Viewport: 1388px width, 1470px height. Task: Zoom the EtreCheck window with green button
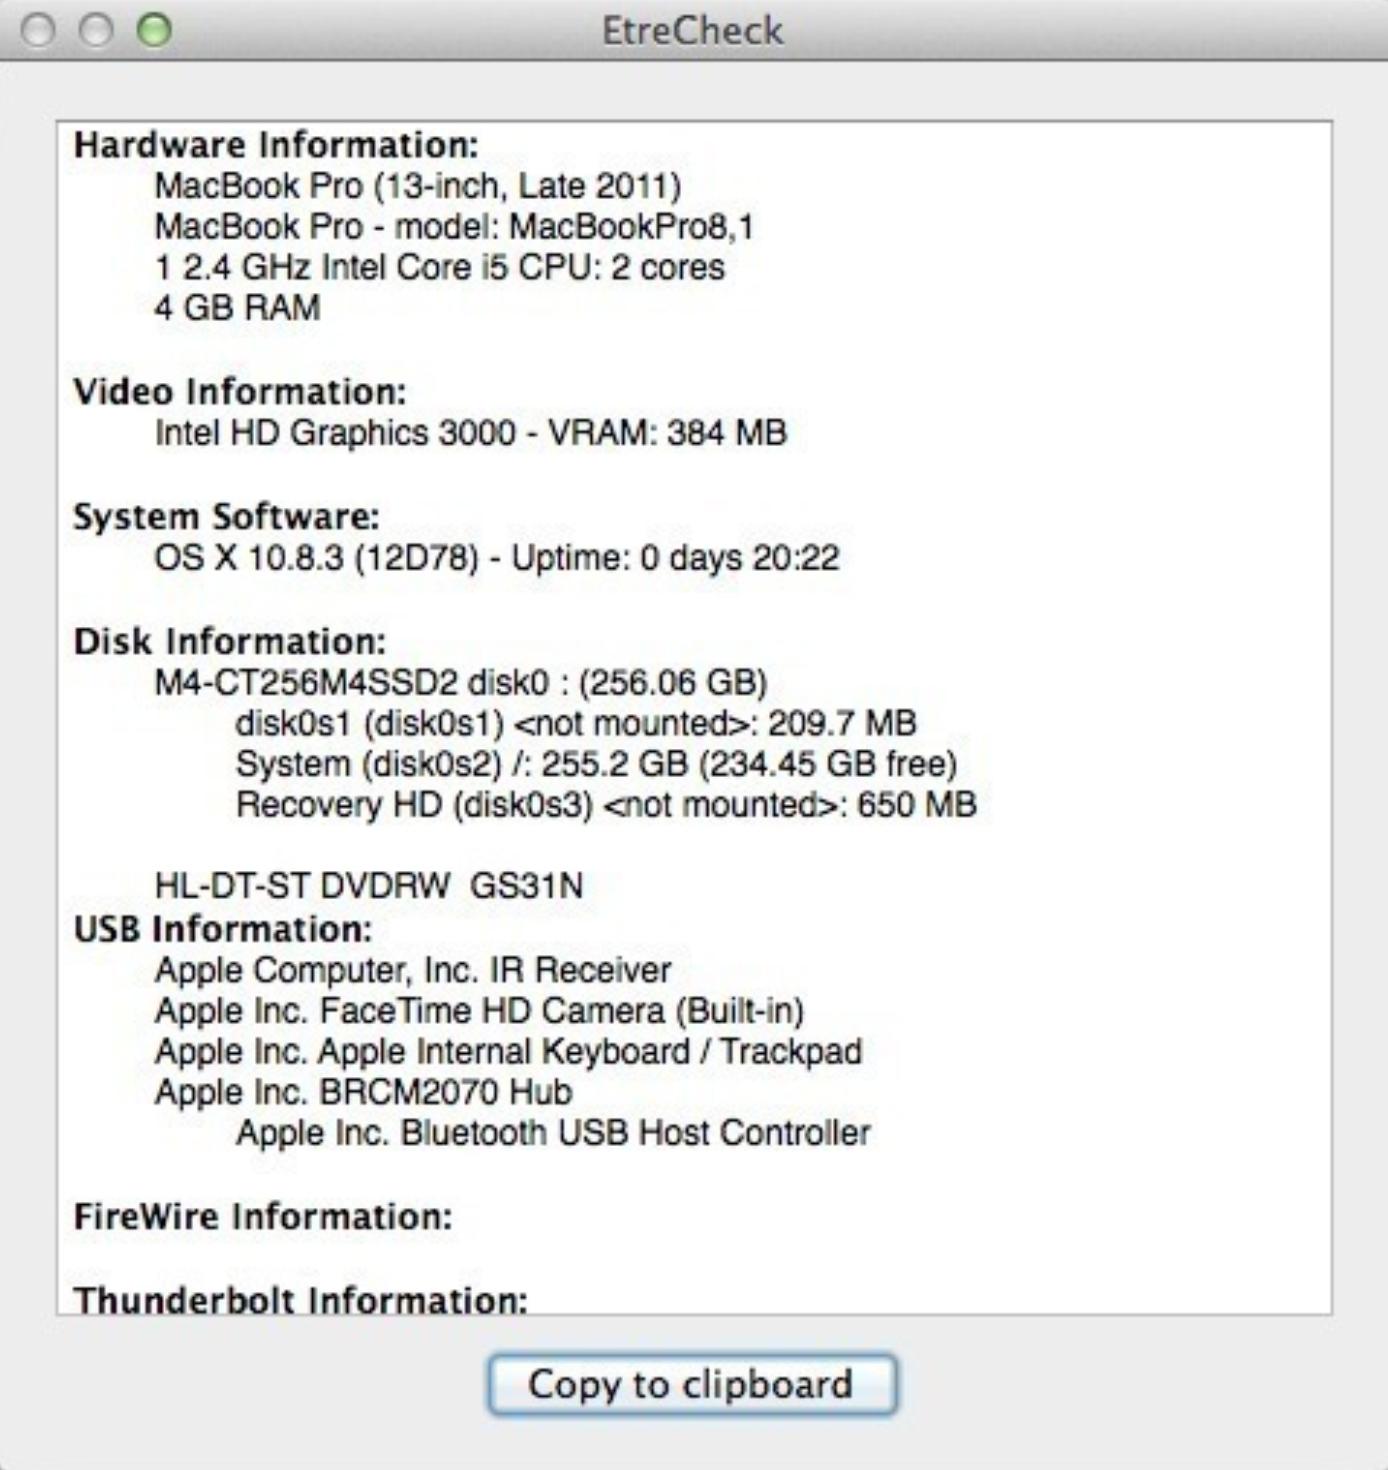(x=154, y=30)
